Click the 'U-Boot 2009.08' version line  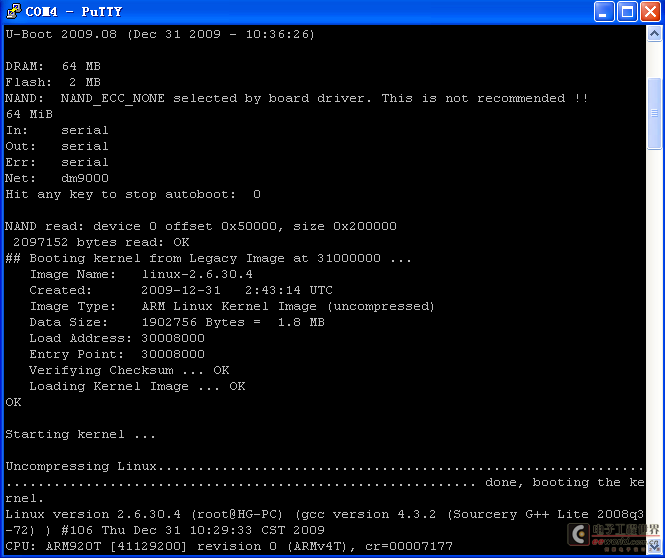160,34
